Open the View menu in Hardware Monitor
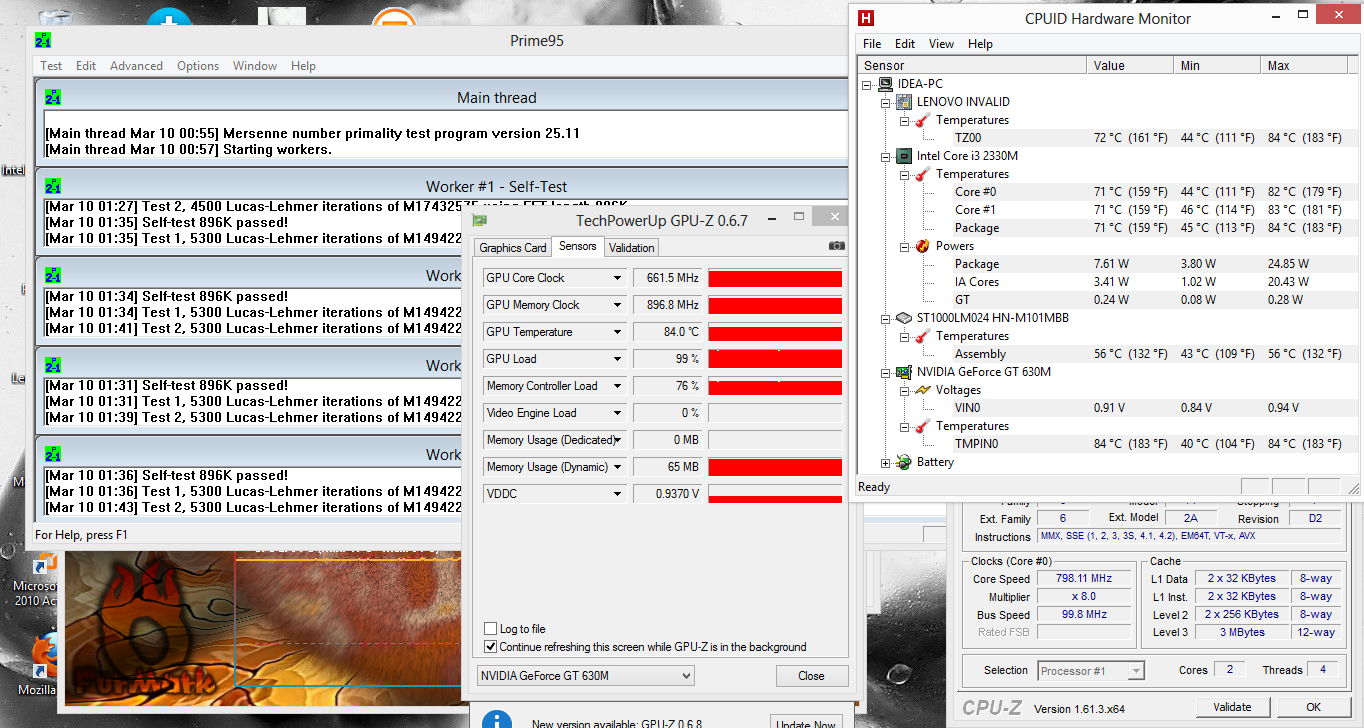Viewport: 1364px width, 728px height. click(x=941, y=44)
